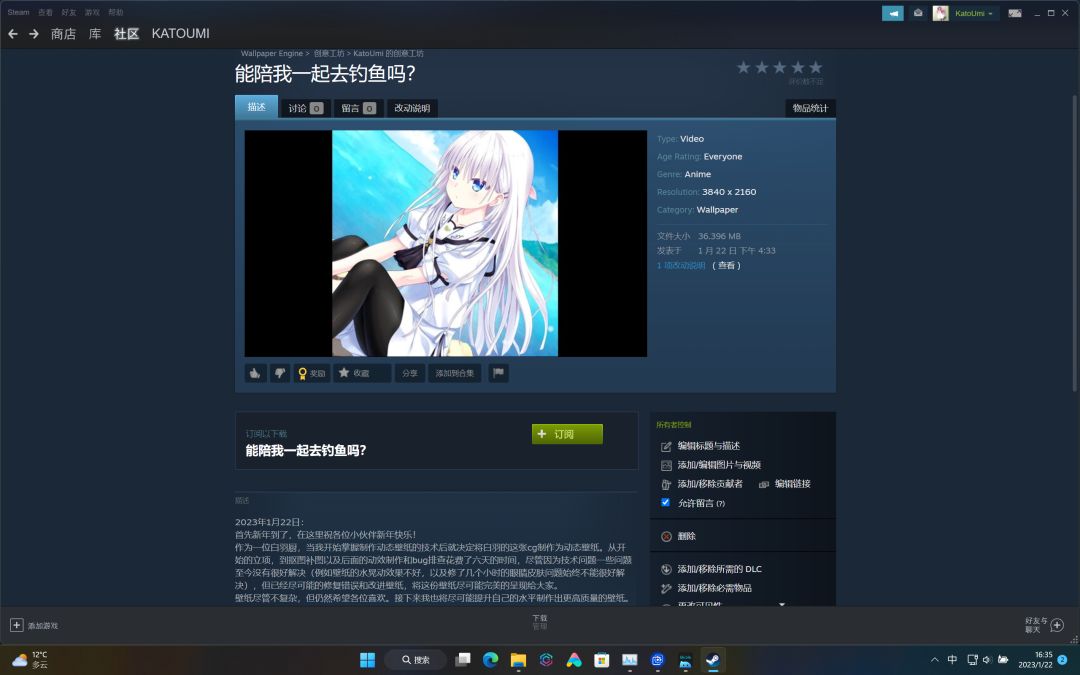Image resolution: width=1080 pixels, height=675 pixels.
Task: Open the 1 项改动说明 link
Action: coord(681,265)
